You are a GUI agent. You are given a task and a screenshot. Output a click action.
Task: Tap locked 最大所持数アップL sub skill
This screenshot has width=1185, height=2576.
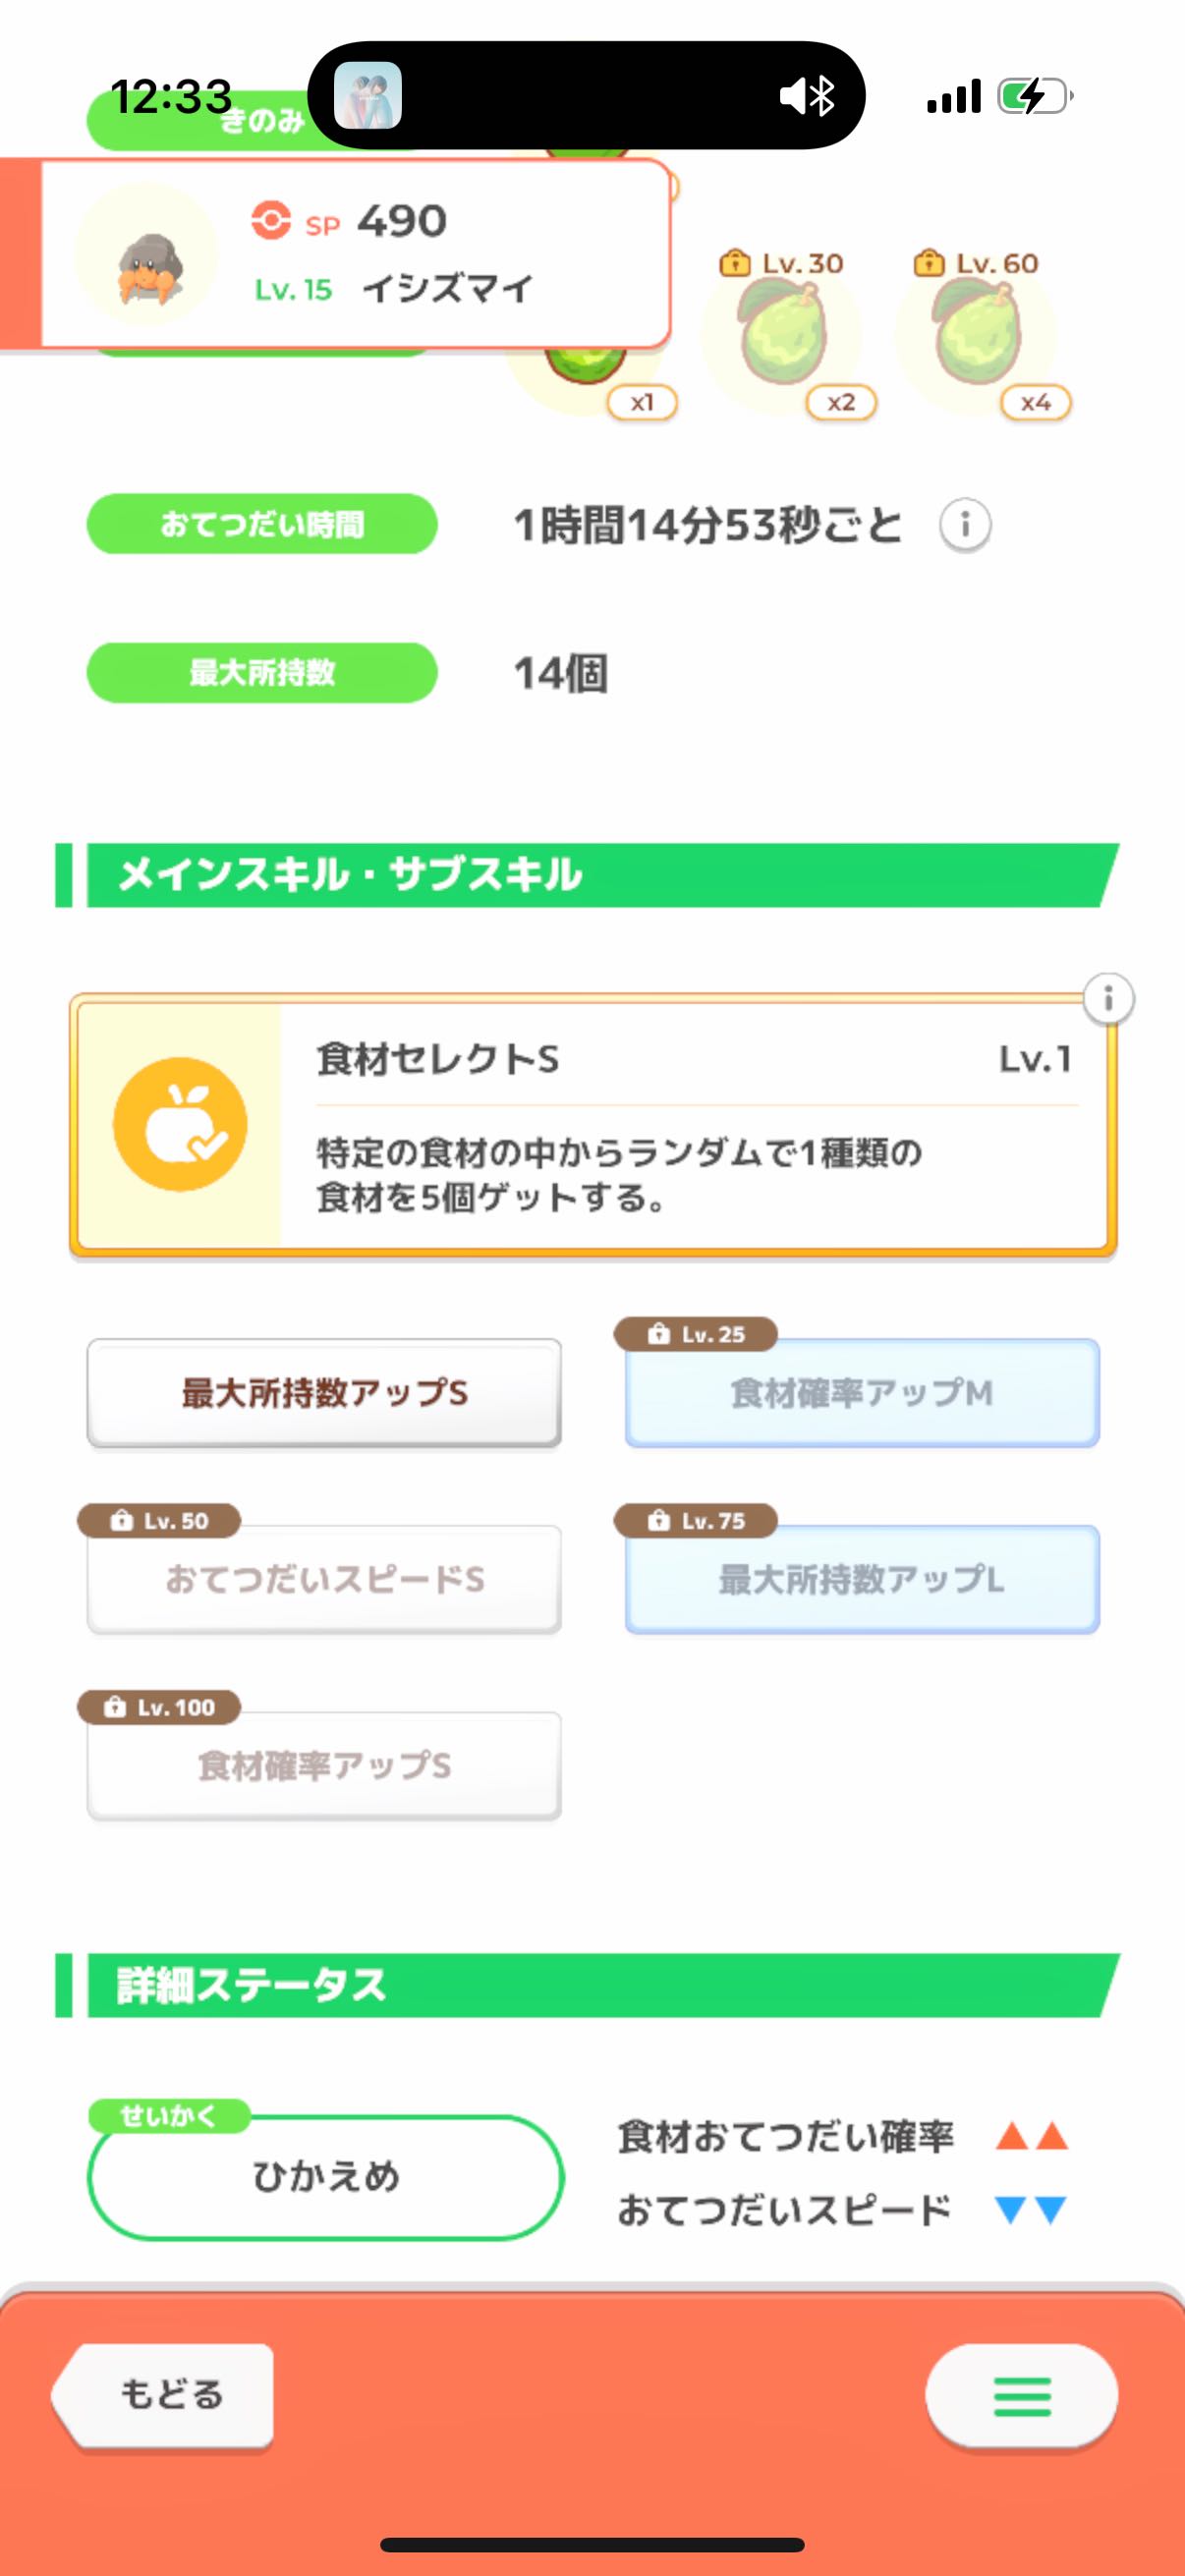coord(862,1580)
